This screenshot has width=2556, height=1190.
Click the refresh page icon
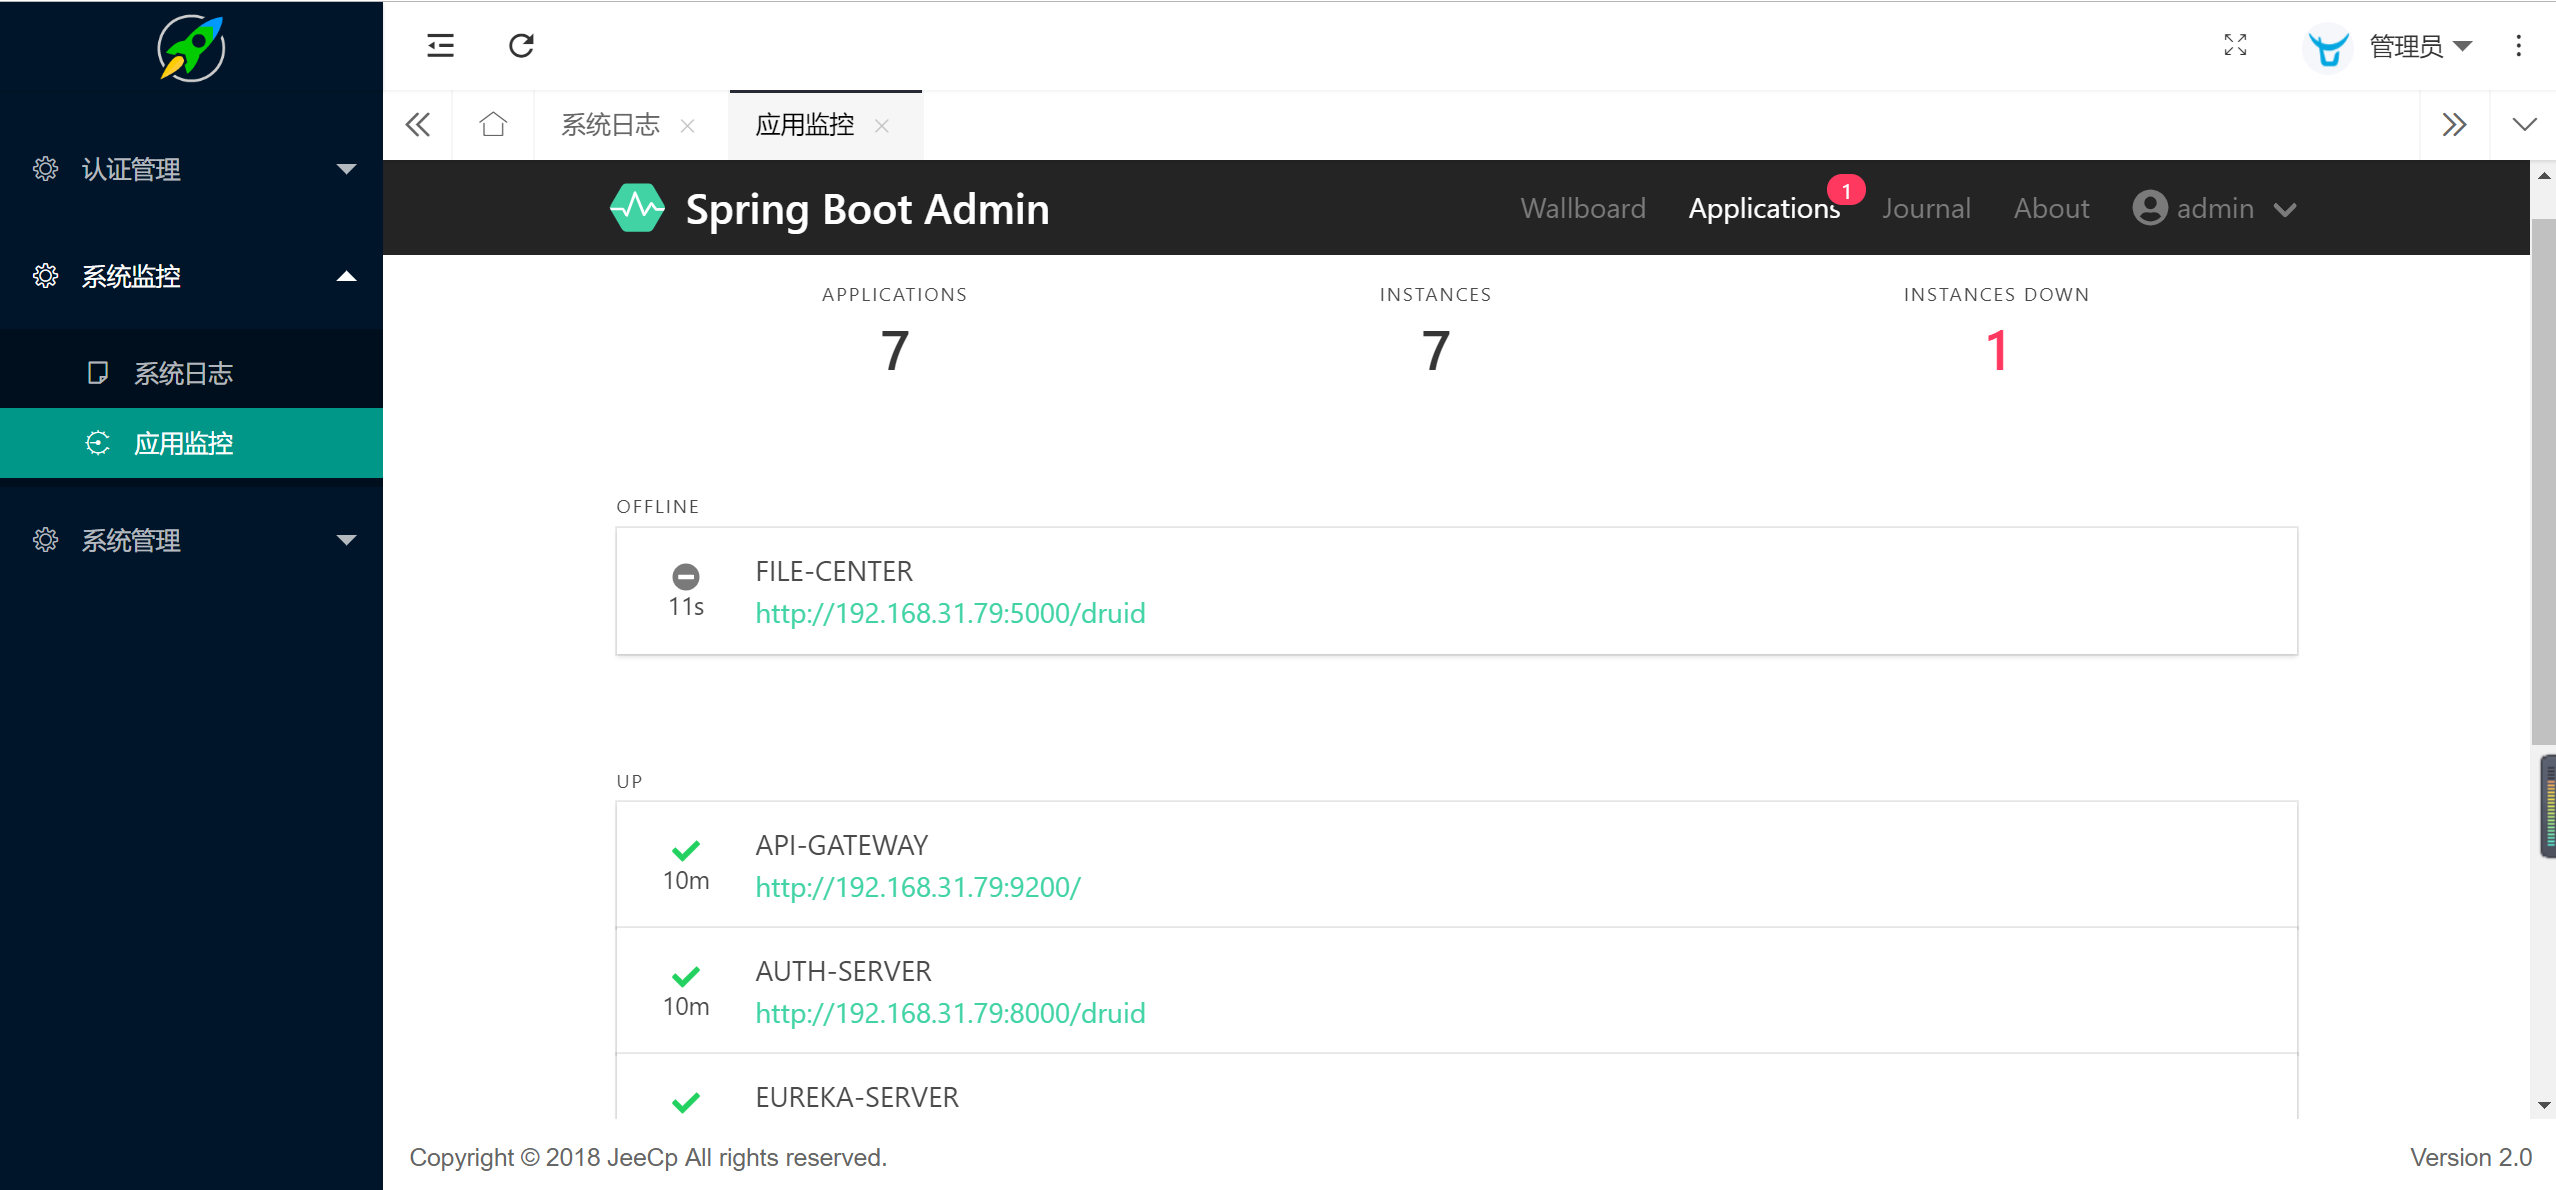[x=521, y=46]
